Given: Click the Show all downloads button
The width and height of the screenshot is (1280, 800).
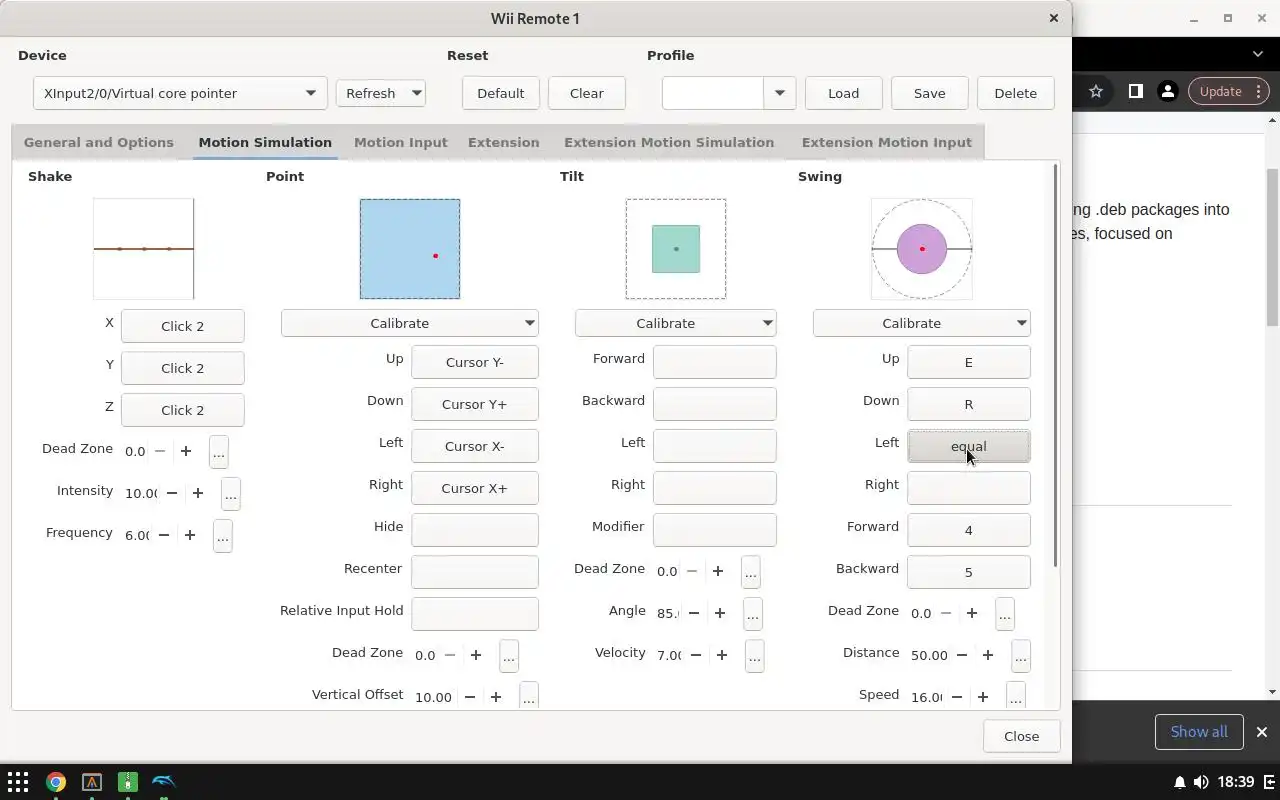Looking at the screenshot, I should [x=1199, y=732].
